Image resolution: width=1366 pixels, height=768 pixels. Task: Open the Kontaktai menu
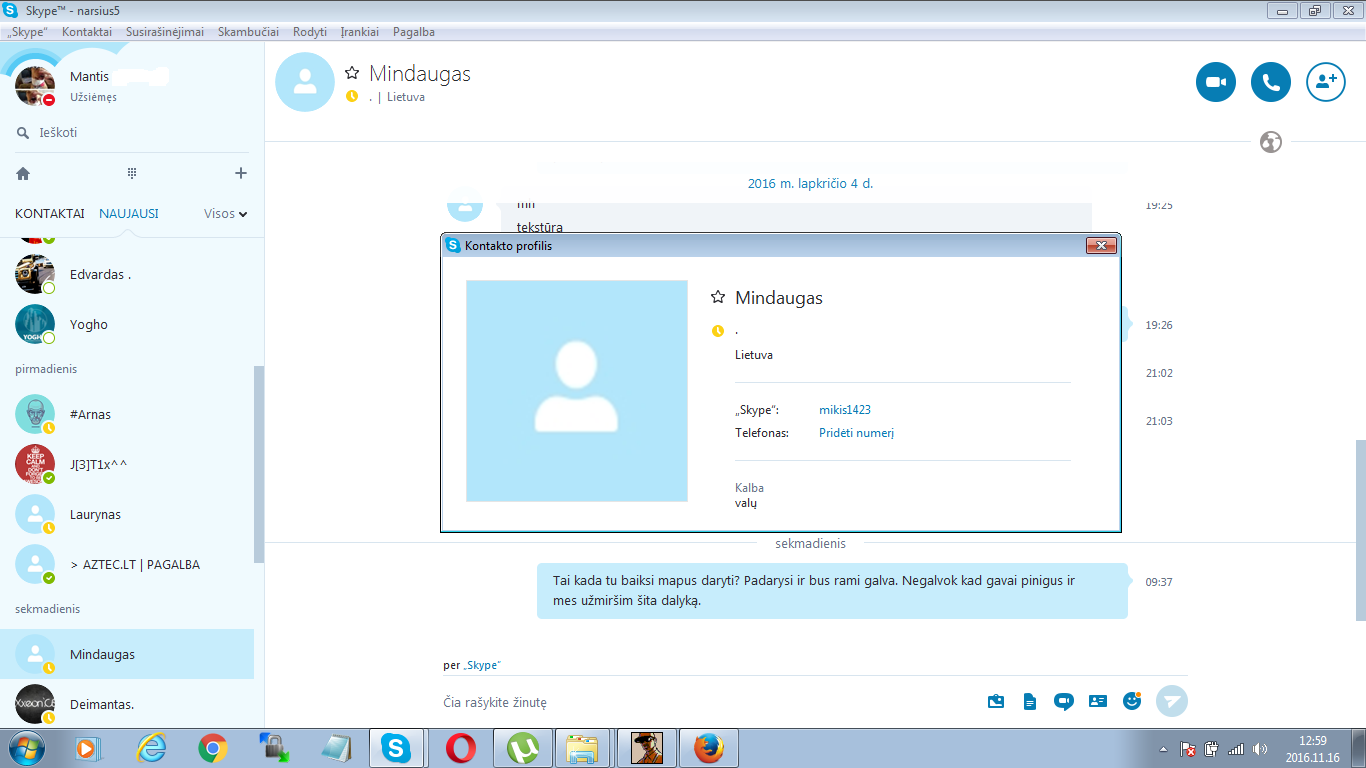point(87,32)
